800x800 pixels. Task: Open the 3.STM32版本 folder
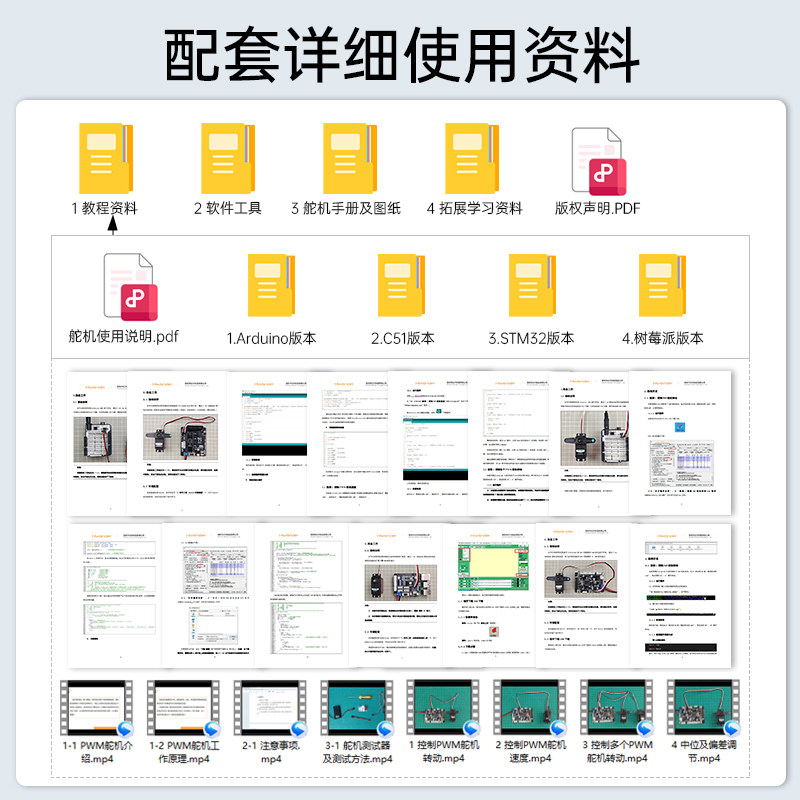point(532,285)
